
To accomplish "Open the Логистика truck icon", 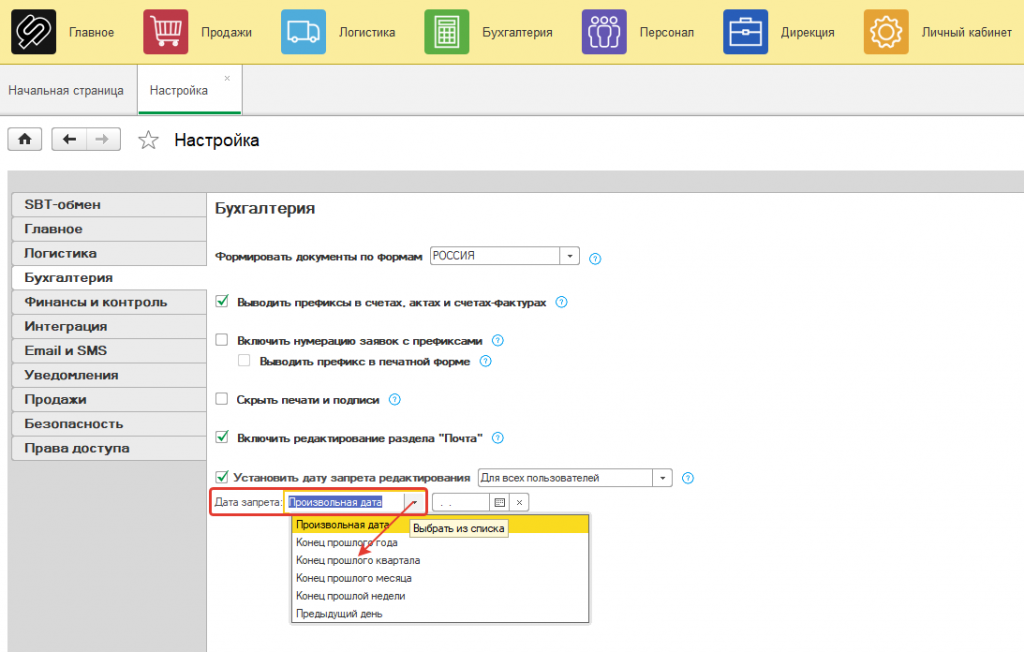I will (x=304, y=32).
